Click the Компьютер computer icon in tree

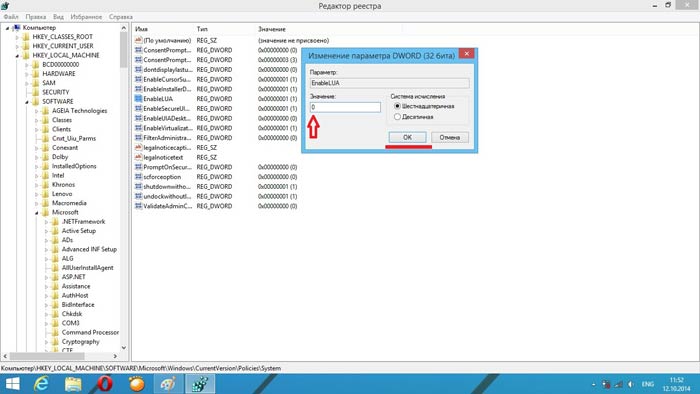17,28
